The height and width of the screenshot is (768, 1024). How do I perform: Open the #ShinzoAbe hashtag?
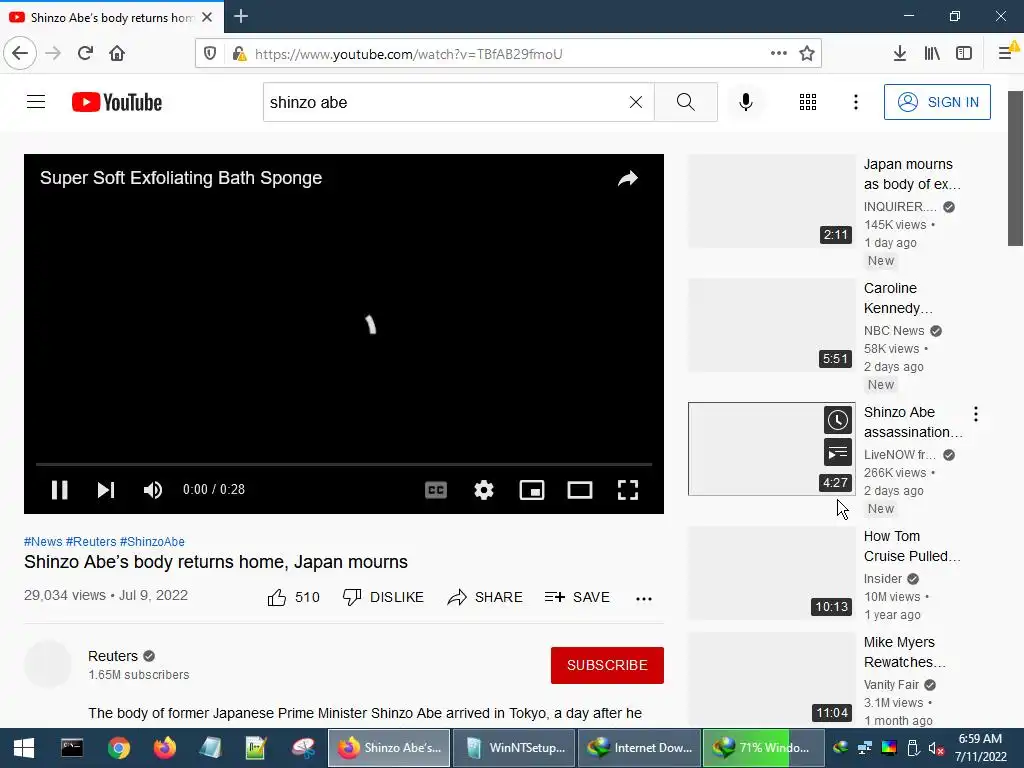click(x=152, y=541)
